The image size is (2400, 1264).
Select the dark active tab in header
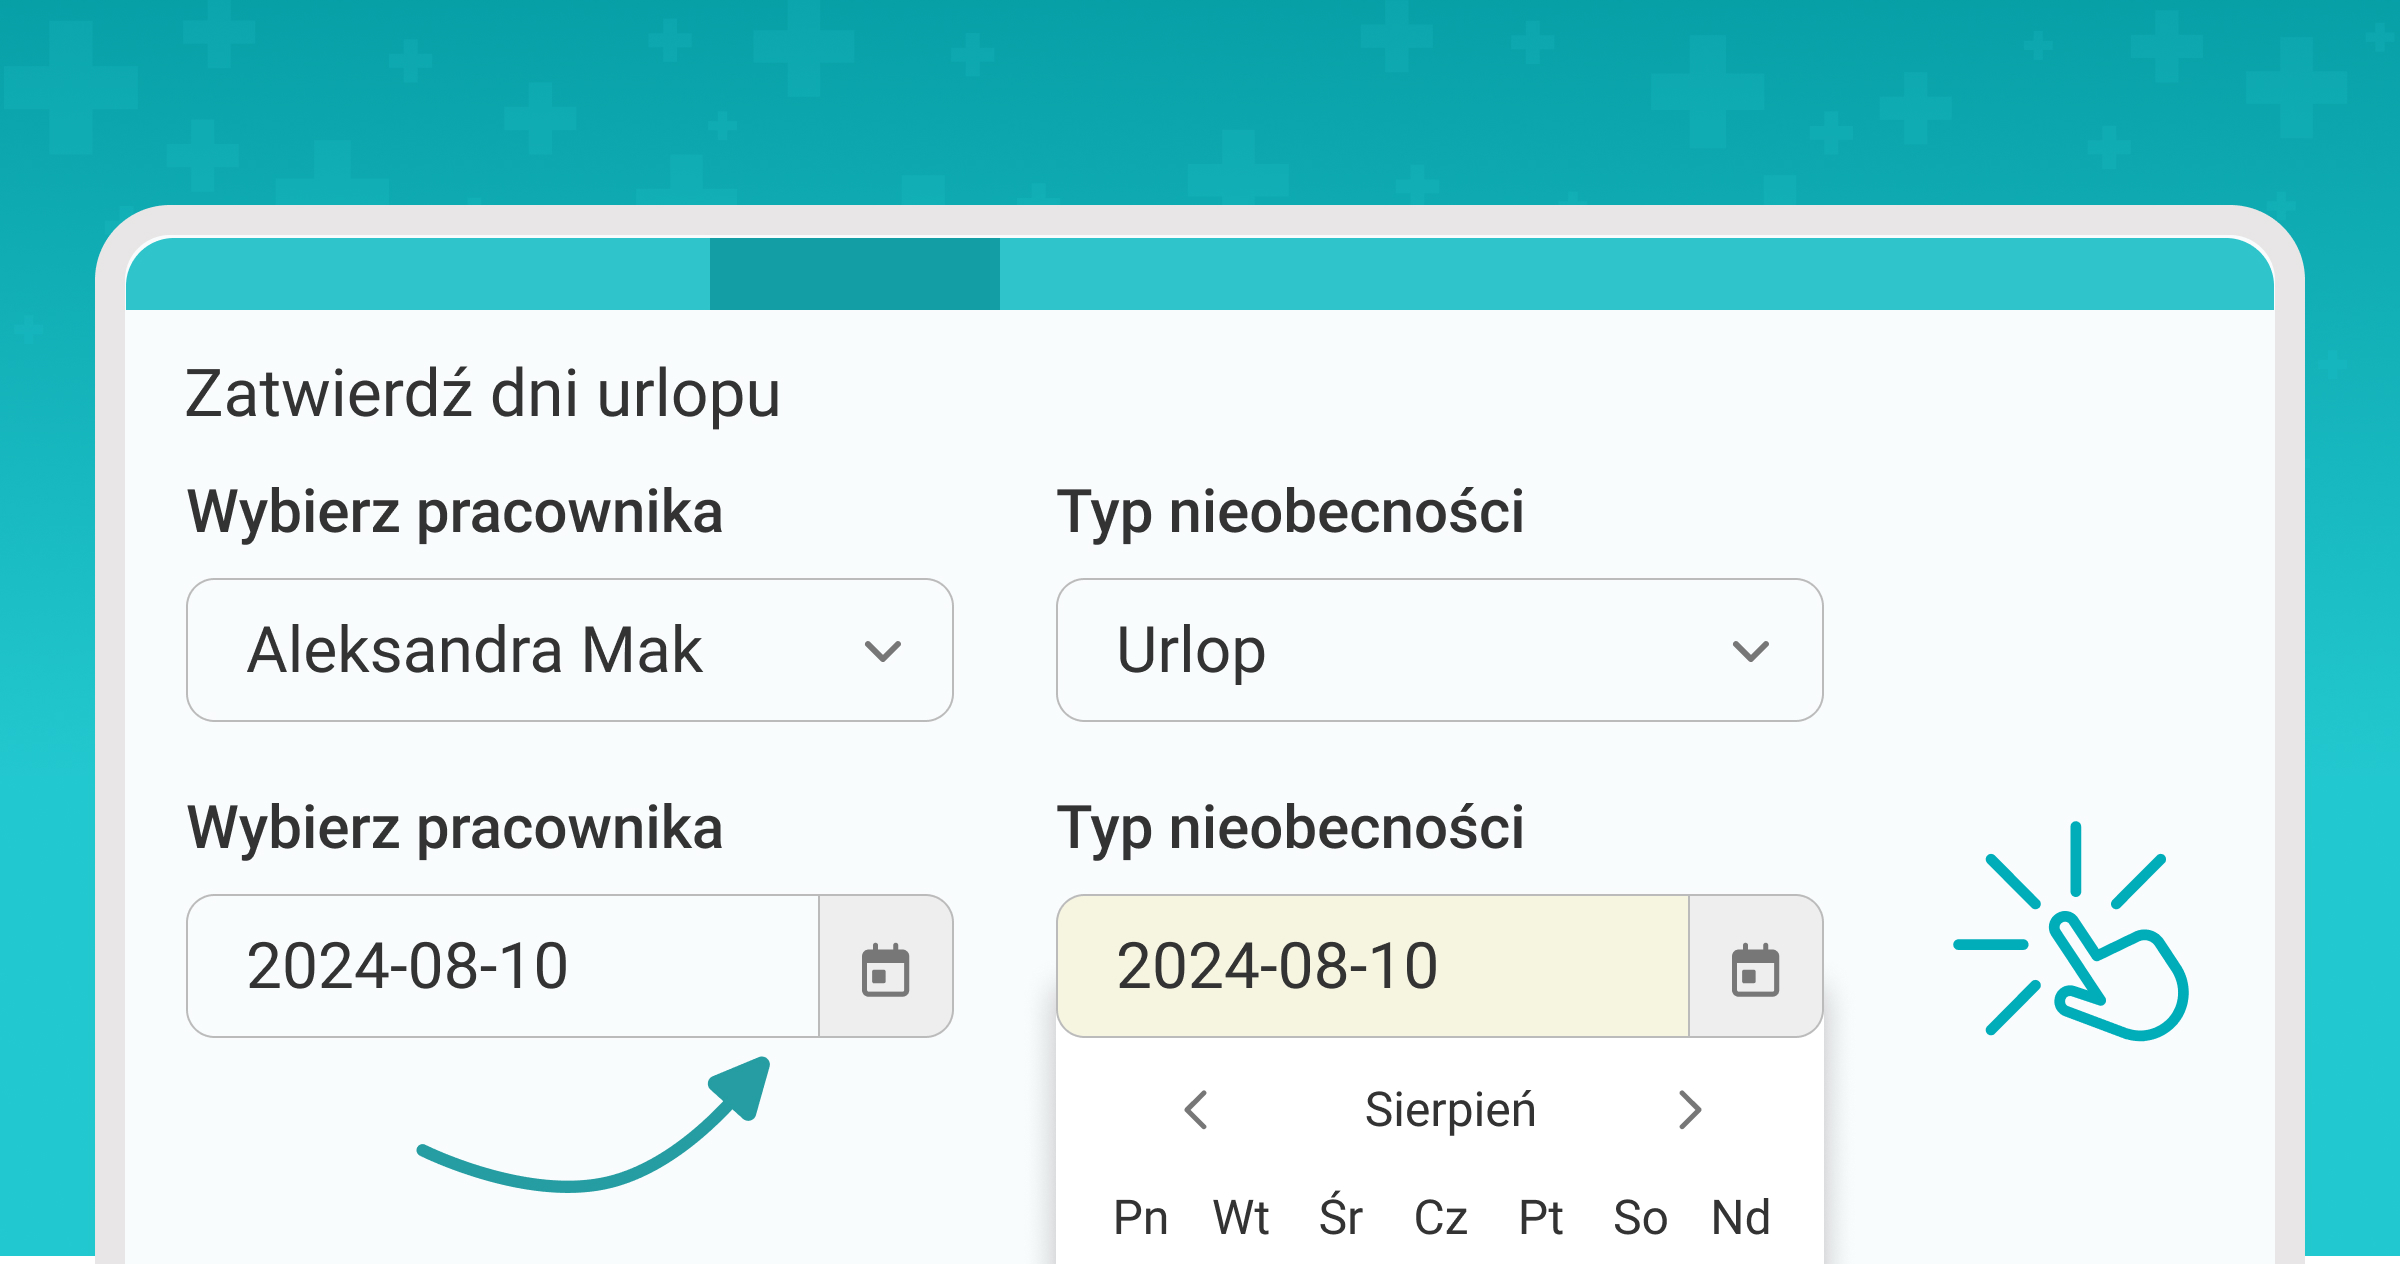[x=855, y=273]
